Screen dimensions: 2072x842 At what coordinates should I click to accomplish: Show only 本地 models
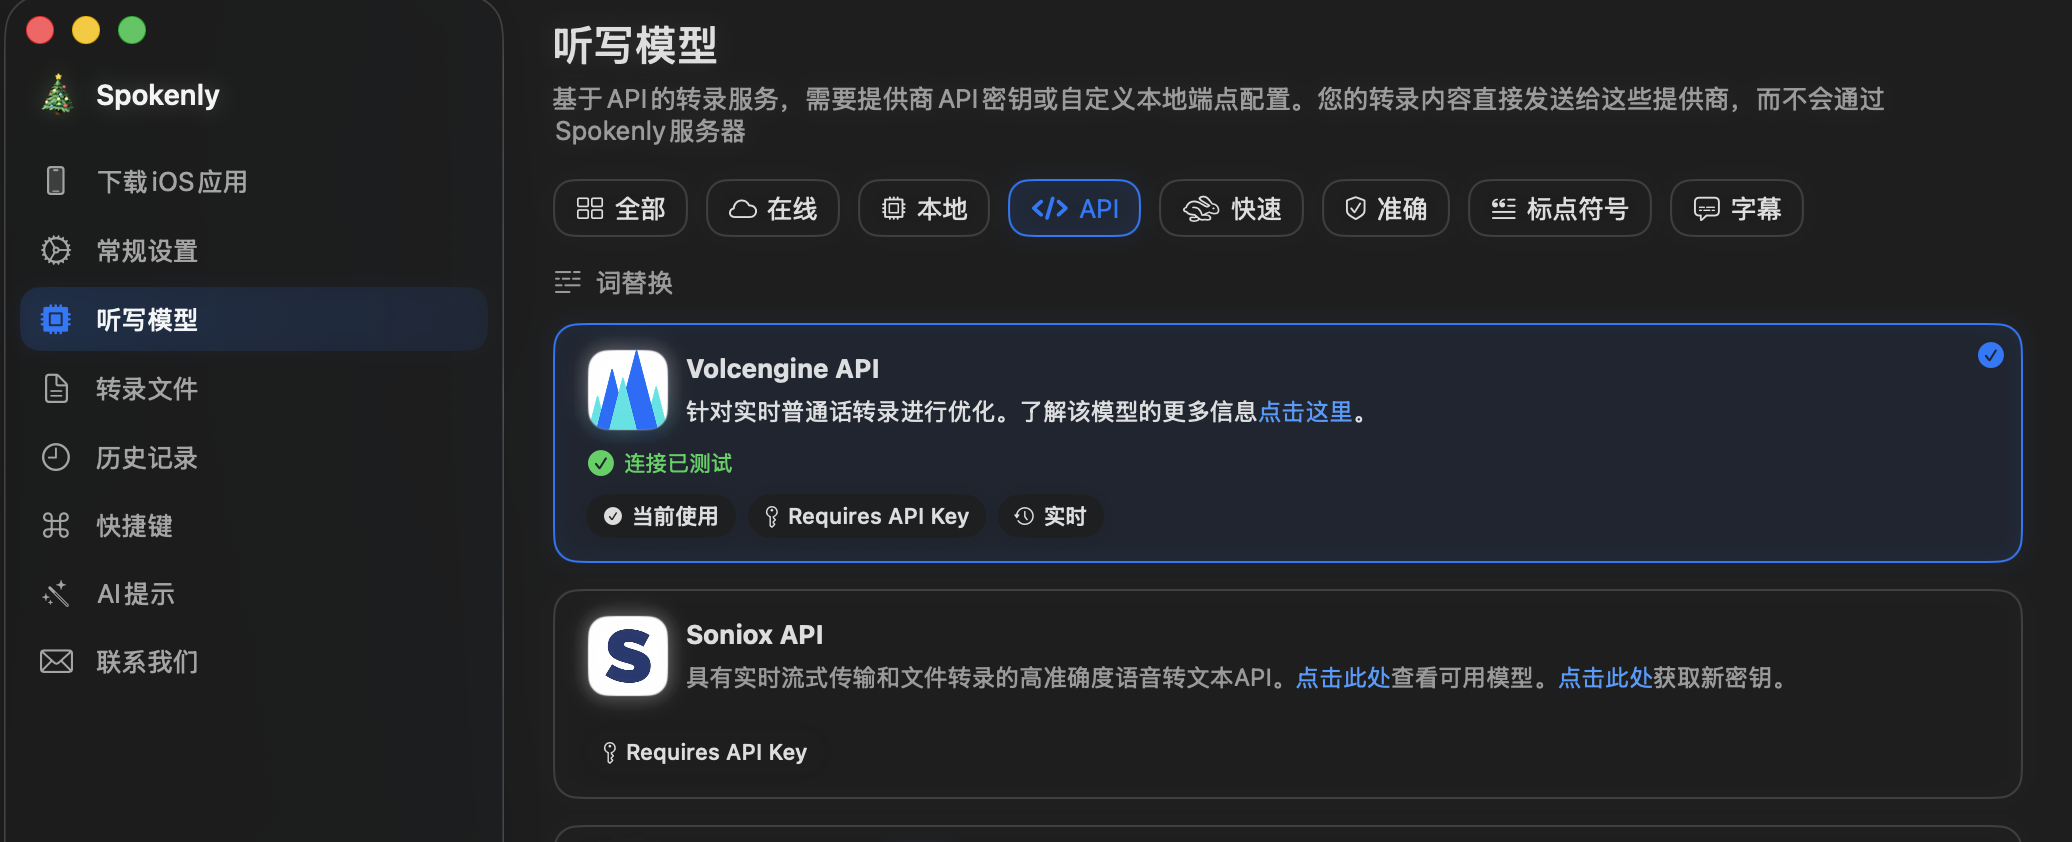[924, 208]
